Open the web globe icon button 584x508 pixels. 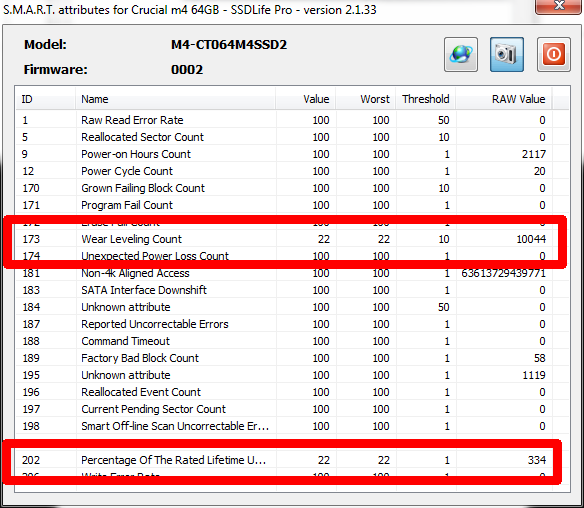coord(461,54)
